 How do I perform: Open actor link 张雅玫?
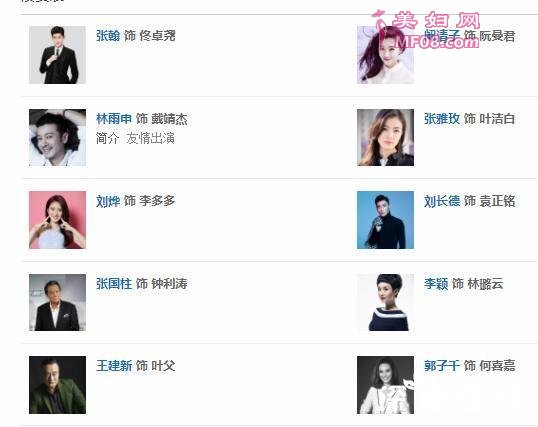click(442, 119)
